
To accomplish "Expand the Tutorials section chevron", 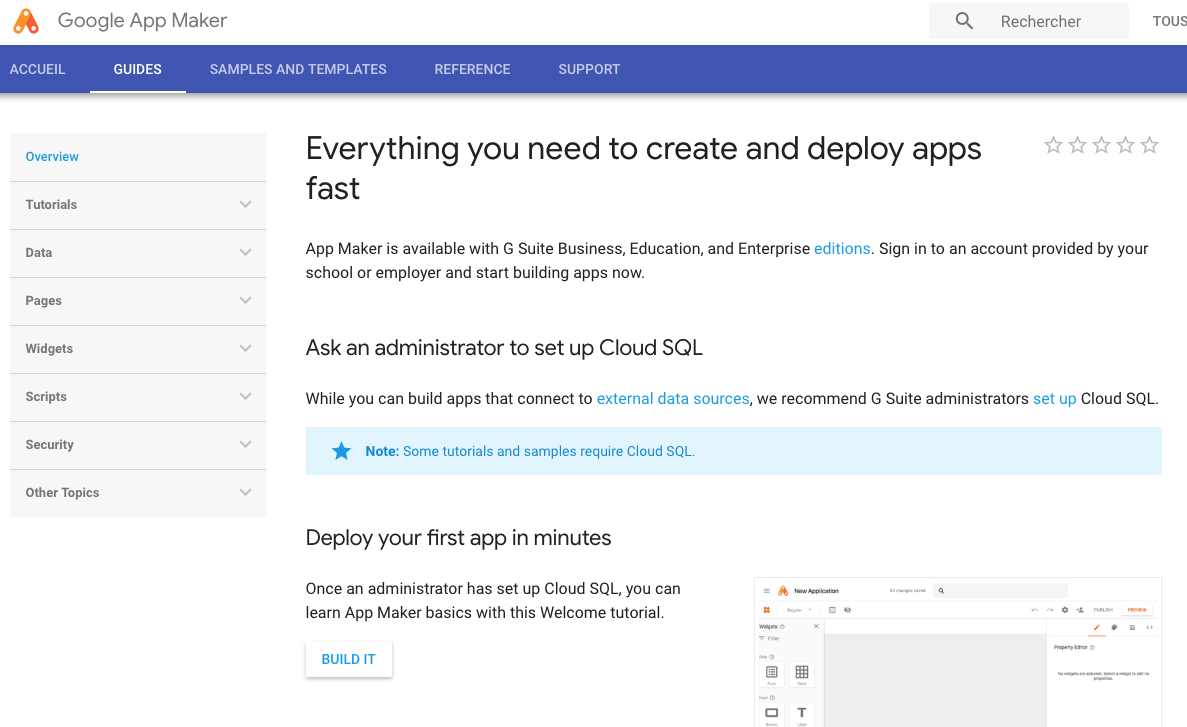I will [245, 204].
